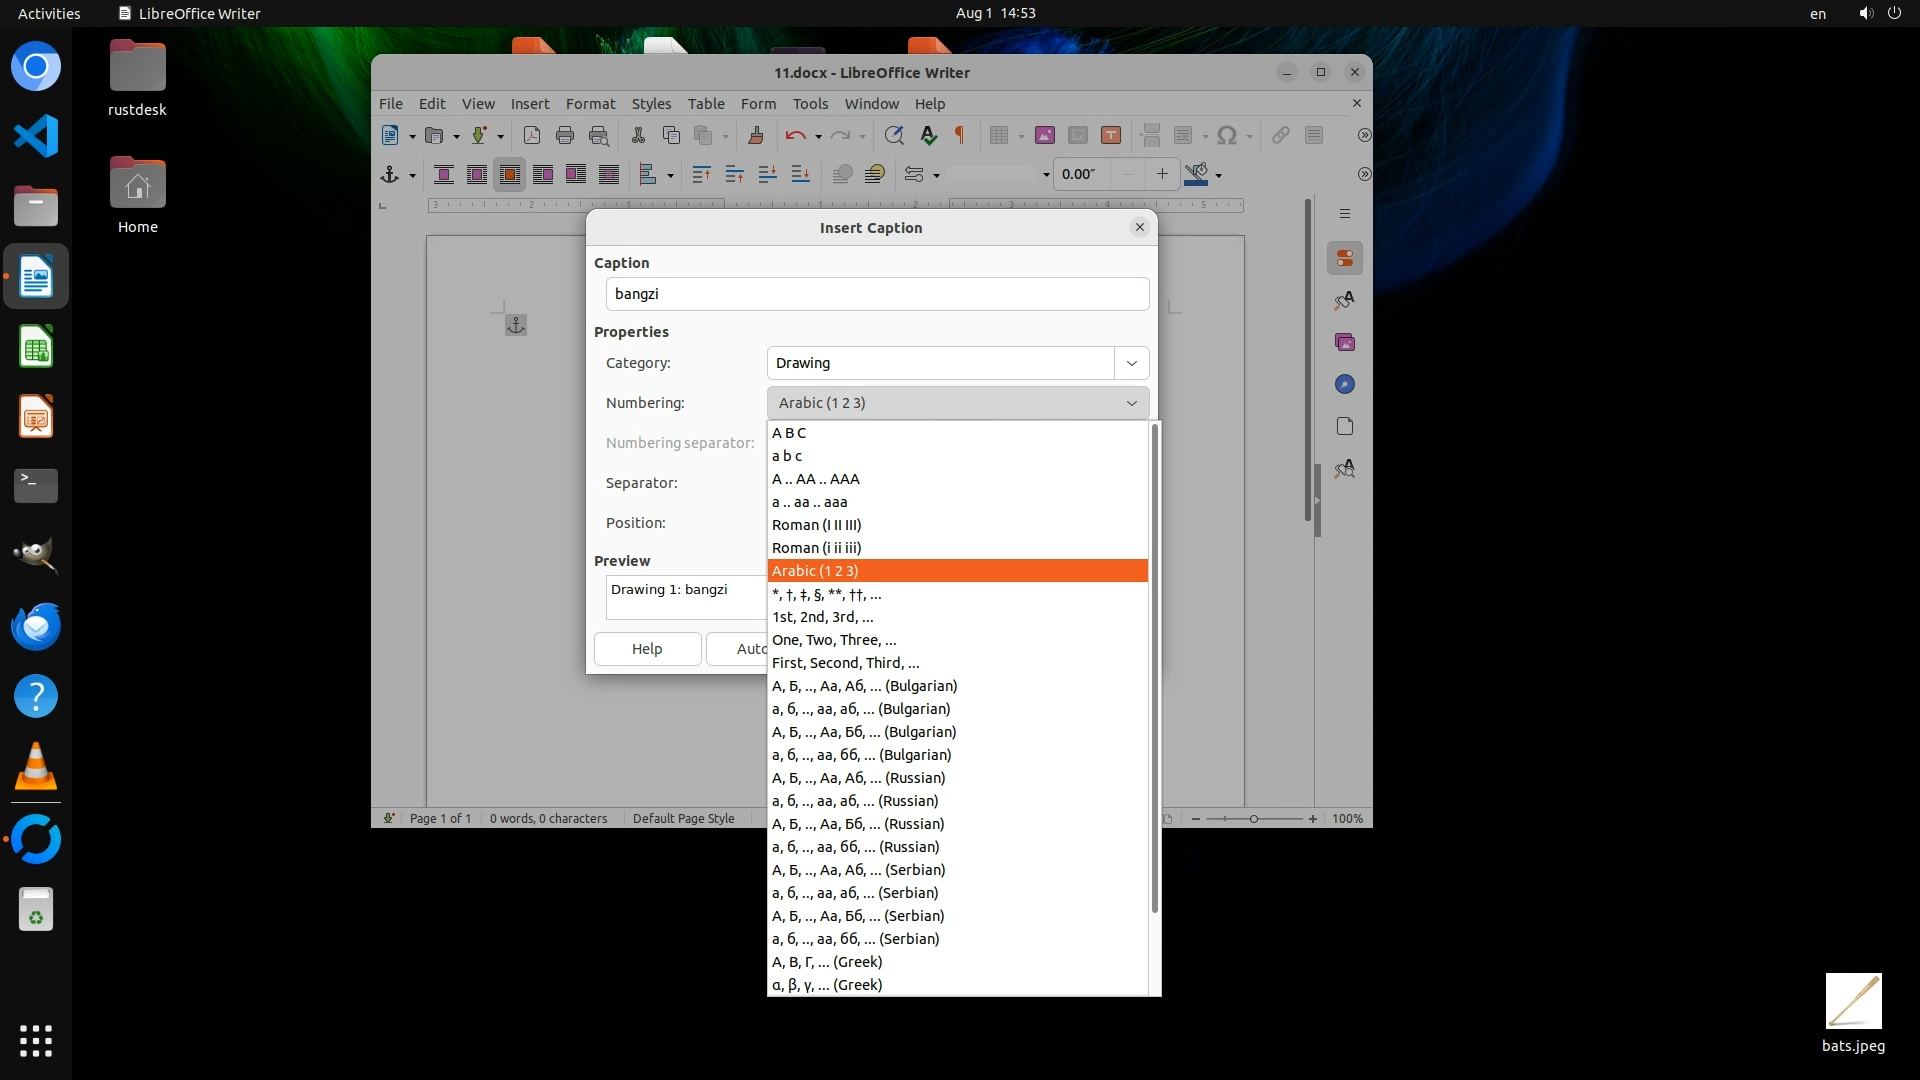Open the sidebar Gallery icon
Image resolution: width=1920 pixels, height=1080 pixels.
point(1345,343)
